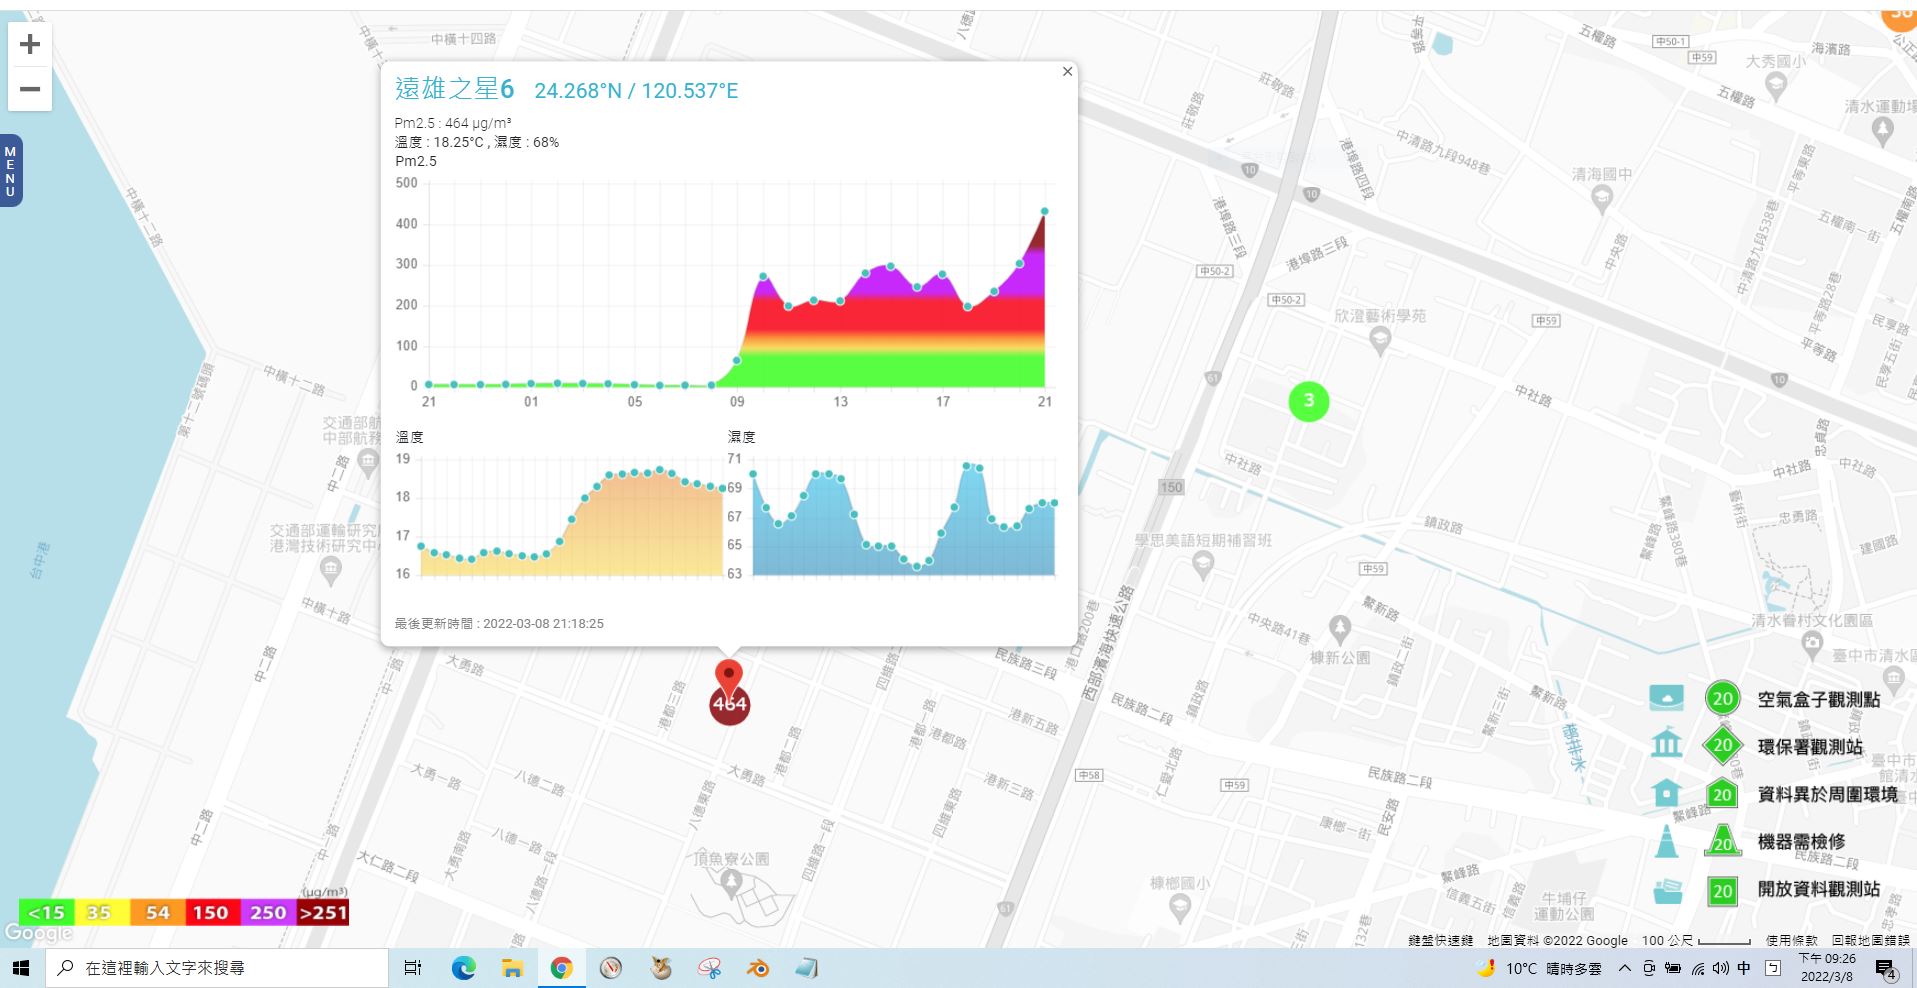Toggle the 環保署觀測站 building layer icon
This screenshot has height=988, width=1917.
pyautogui.click(x=1667, y=744)
